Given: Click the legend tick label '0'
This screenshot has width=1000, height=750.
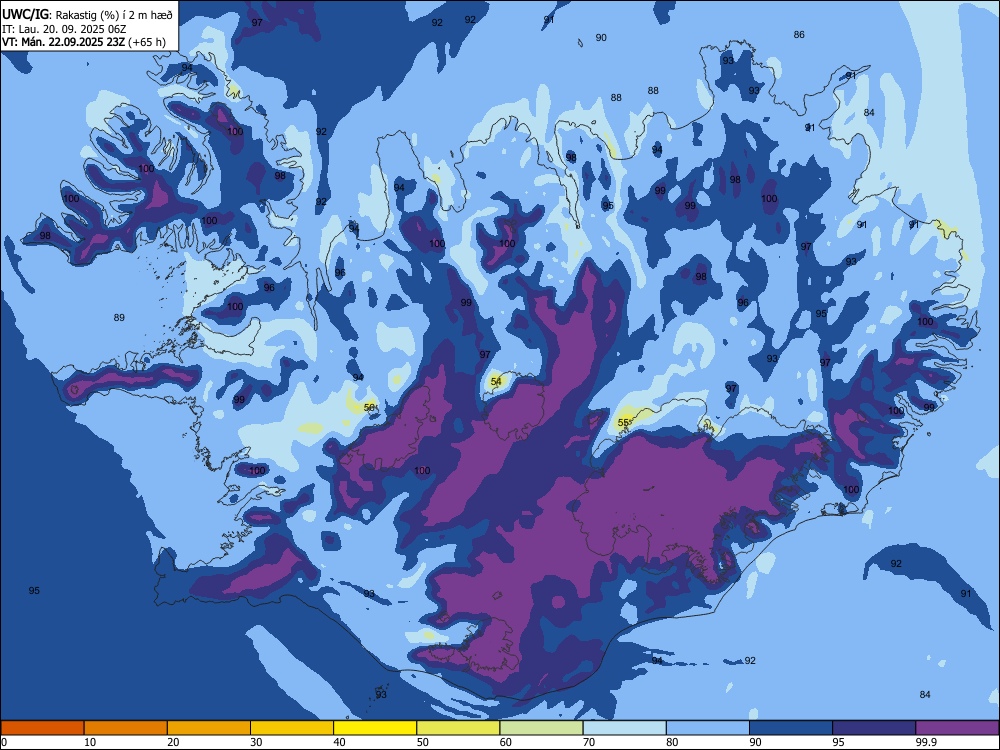Looking at the screenshot, I should pos(4,742).
